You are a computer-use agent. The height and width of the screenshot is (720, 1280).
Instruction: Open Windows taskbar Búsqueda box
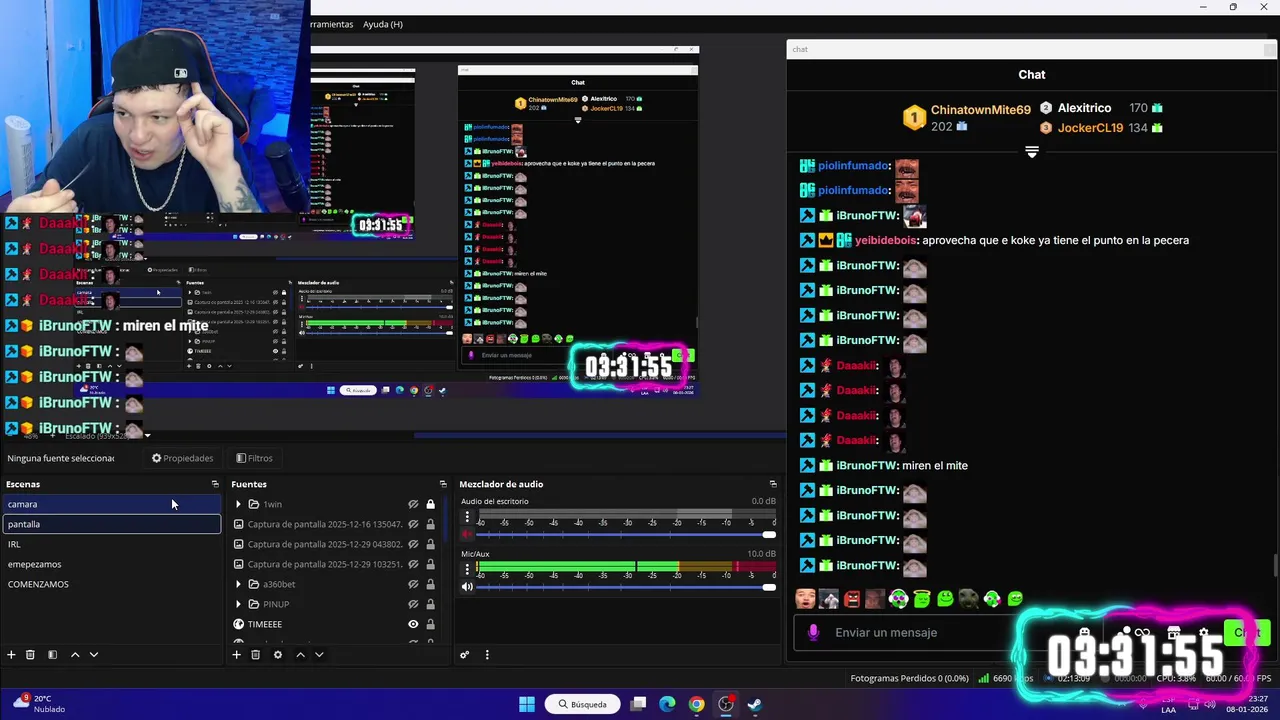pyautogui.click(x=584, y=704)
